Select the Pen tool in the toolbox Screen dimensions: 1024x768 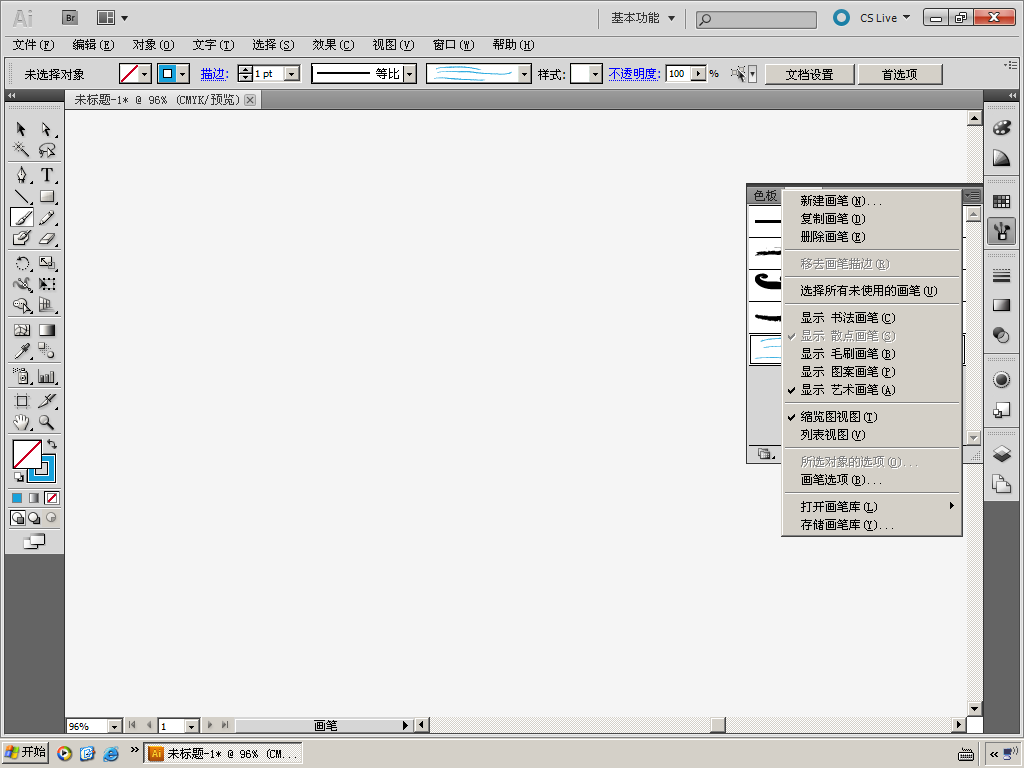[x=21, y=175]
